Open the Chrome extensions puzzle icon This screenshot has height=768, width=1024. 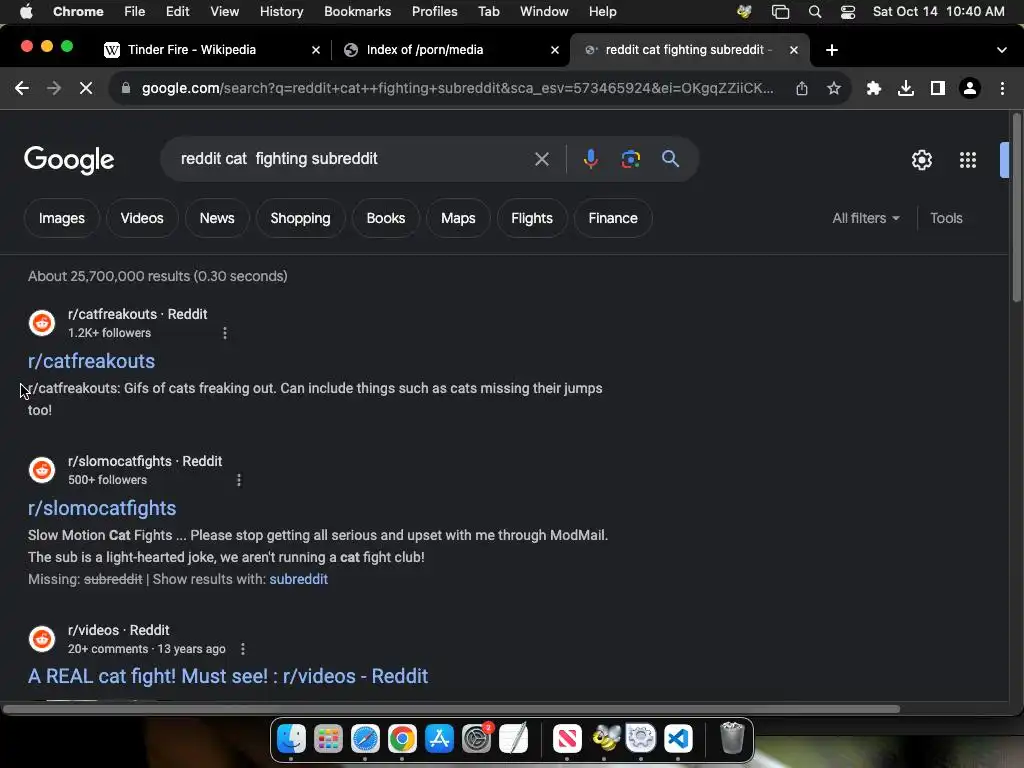[874, 88]
